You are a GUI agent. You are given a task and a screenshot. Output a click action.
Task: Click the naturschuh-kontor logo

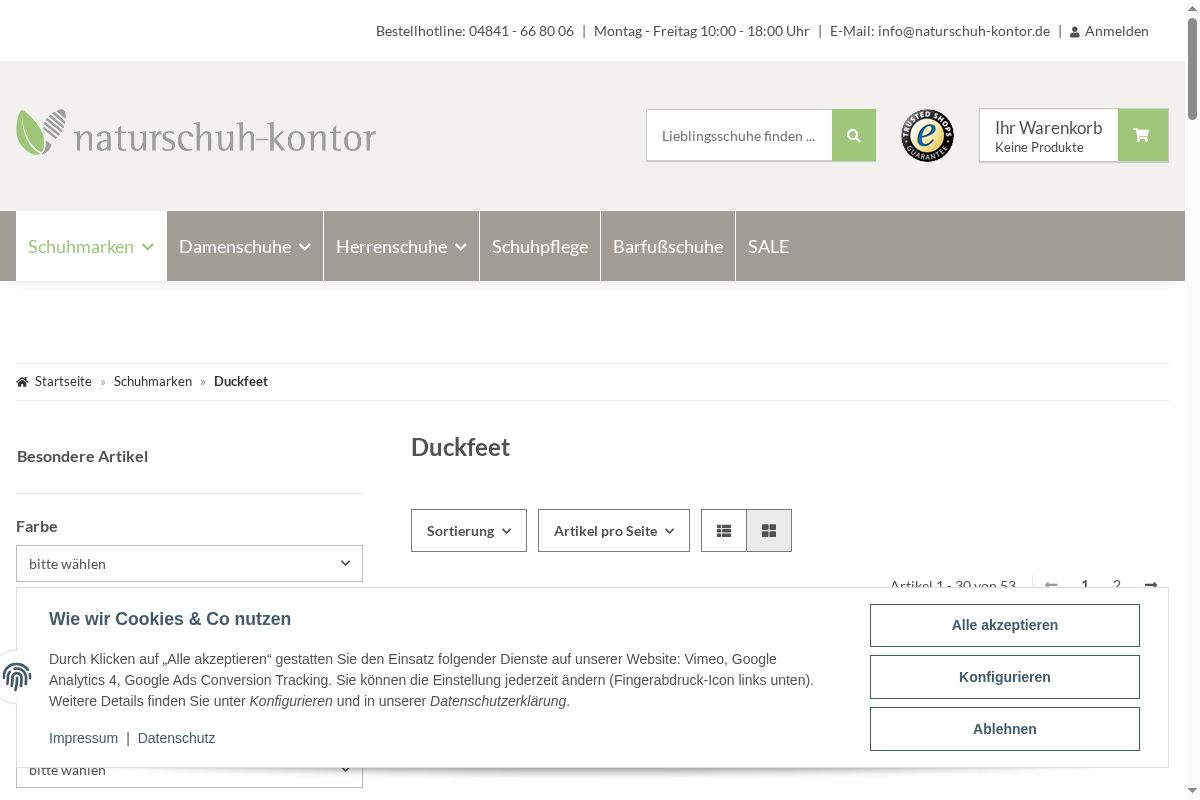pyautogui.click(x=196, y=134)
